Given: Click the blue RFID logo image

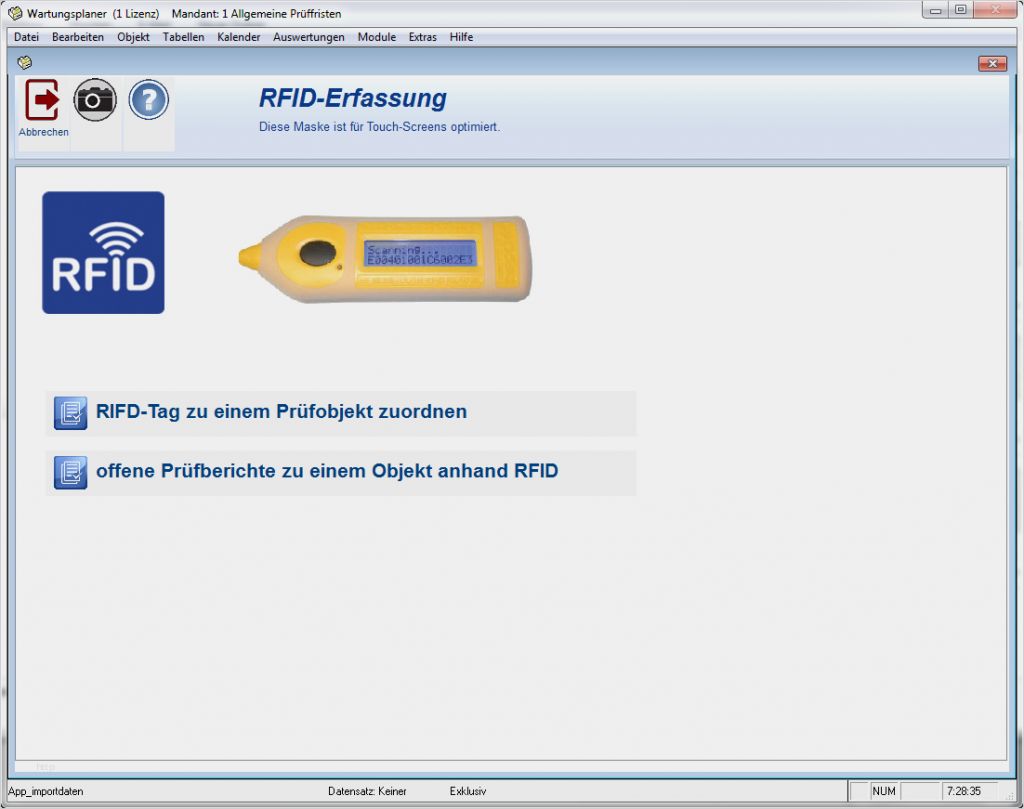Looking at the screenshot, I should tap(103, 252).
